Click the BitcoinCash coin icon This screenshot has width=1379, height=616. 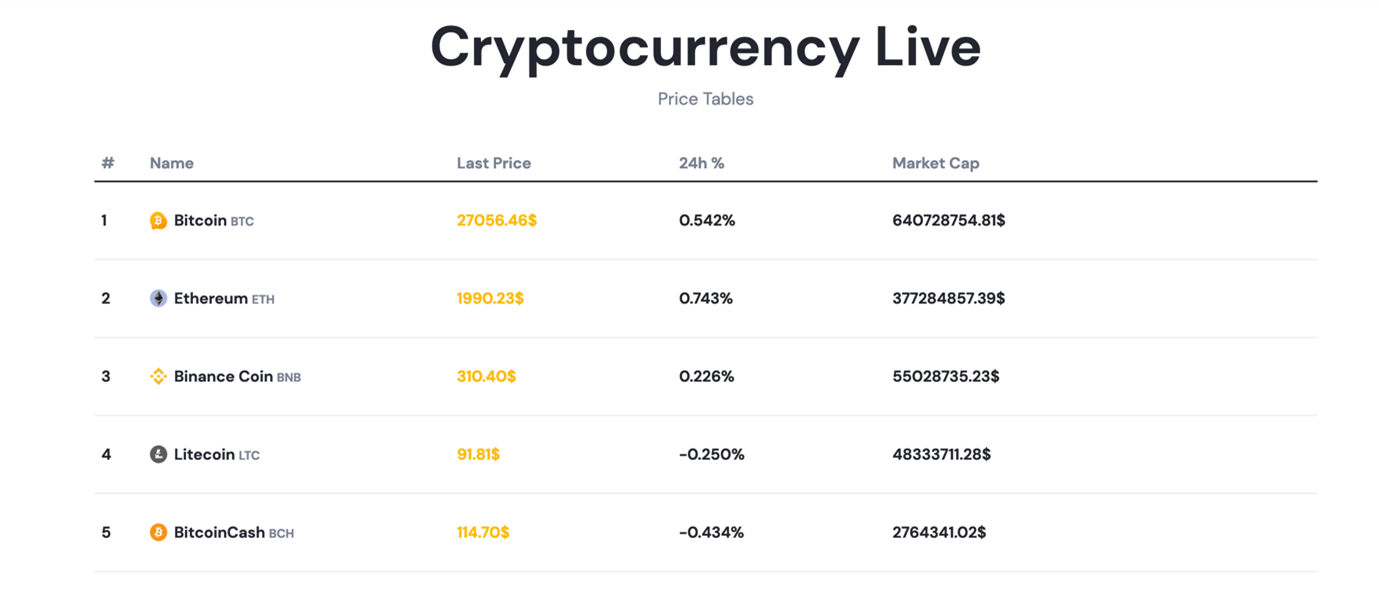[x=158, y=533]
